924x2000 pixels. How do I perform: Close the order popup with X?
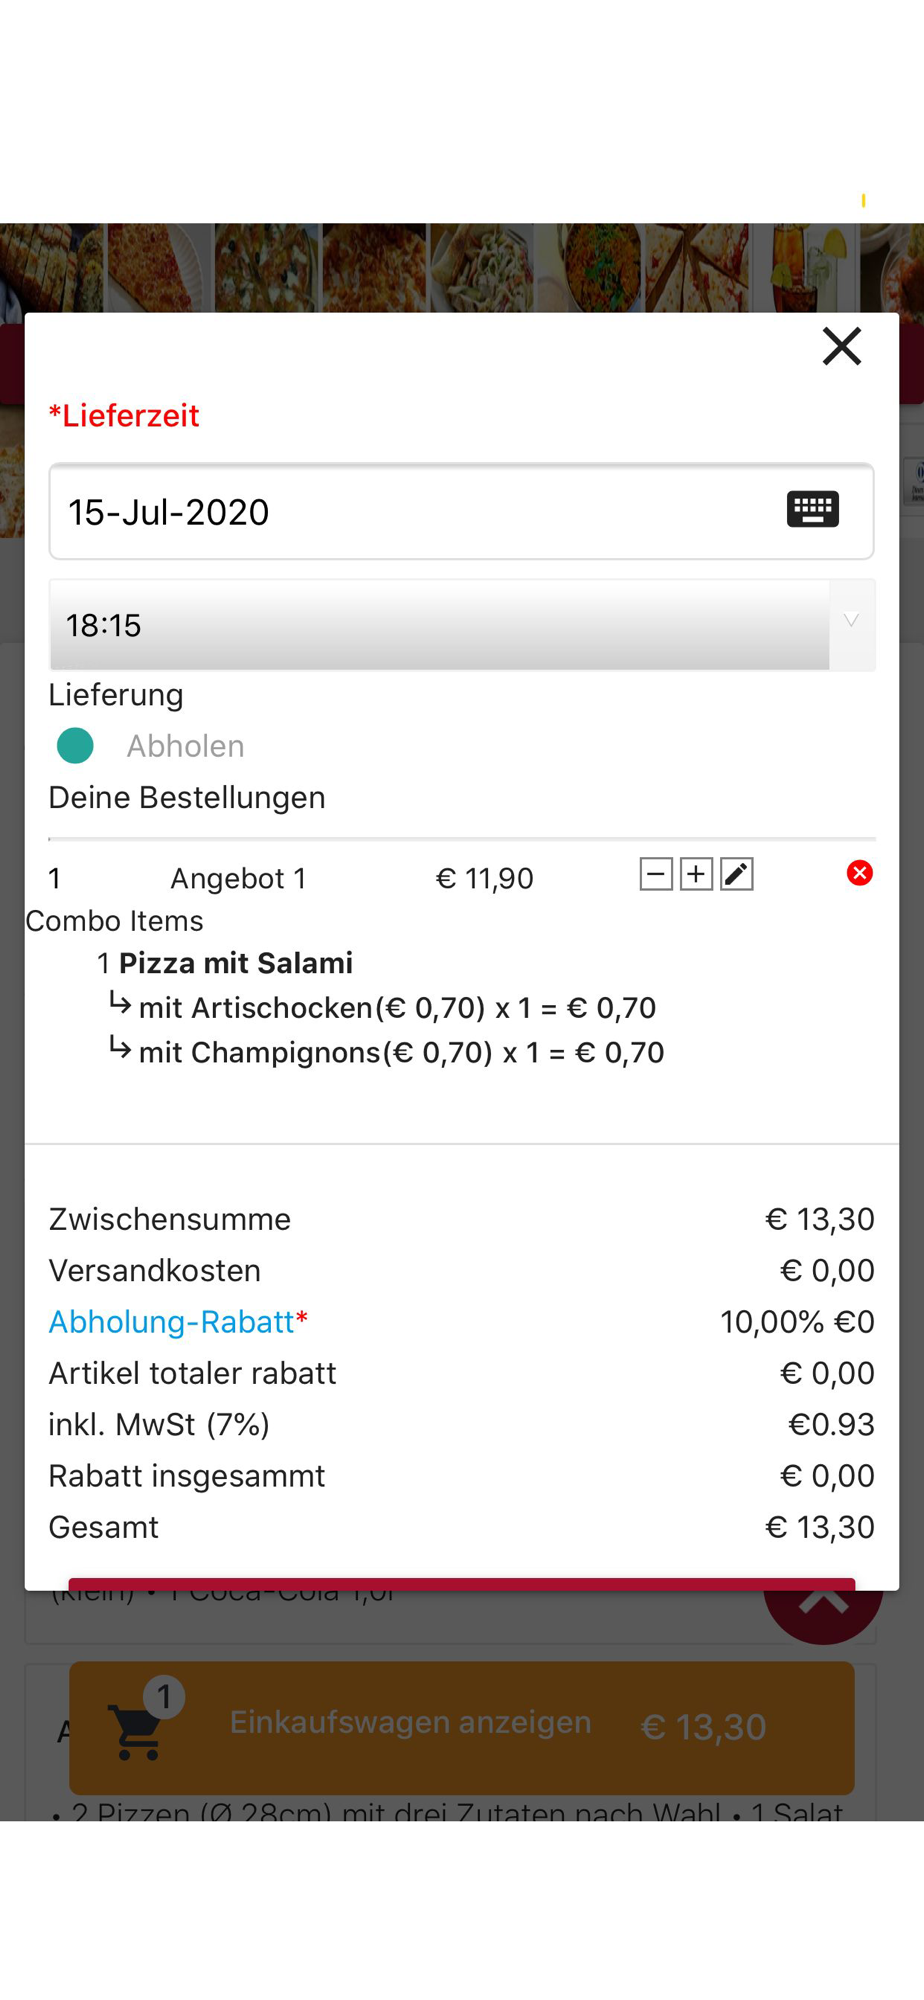[x=841, y=347]
